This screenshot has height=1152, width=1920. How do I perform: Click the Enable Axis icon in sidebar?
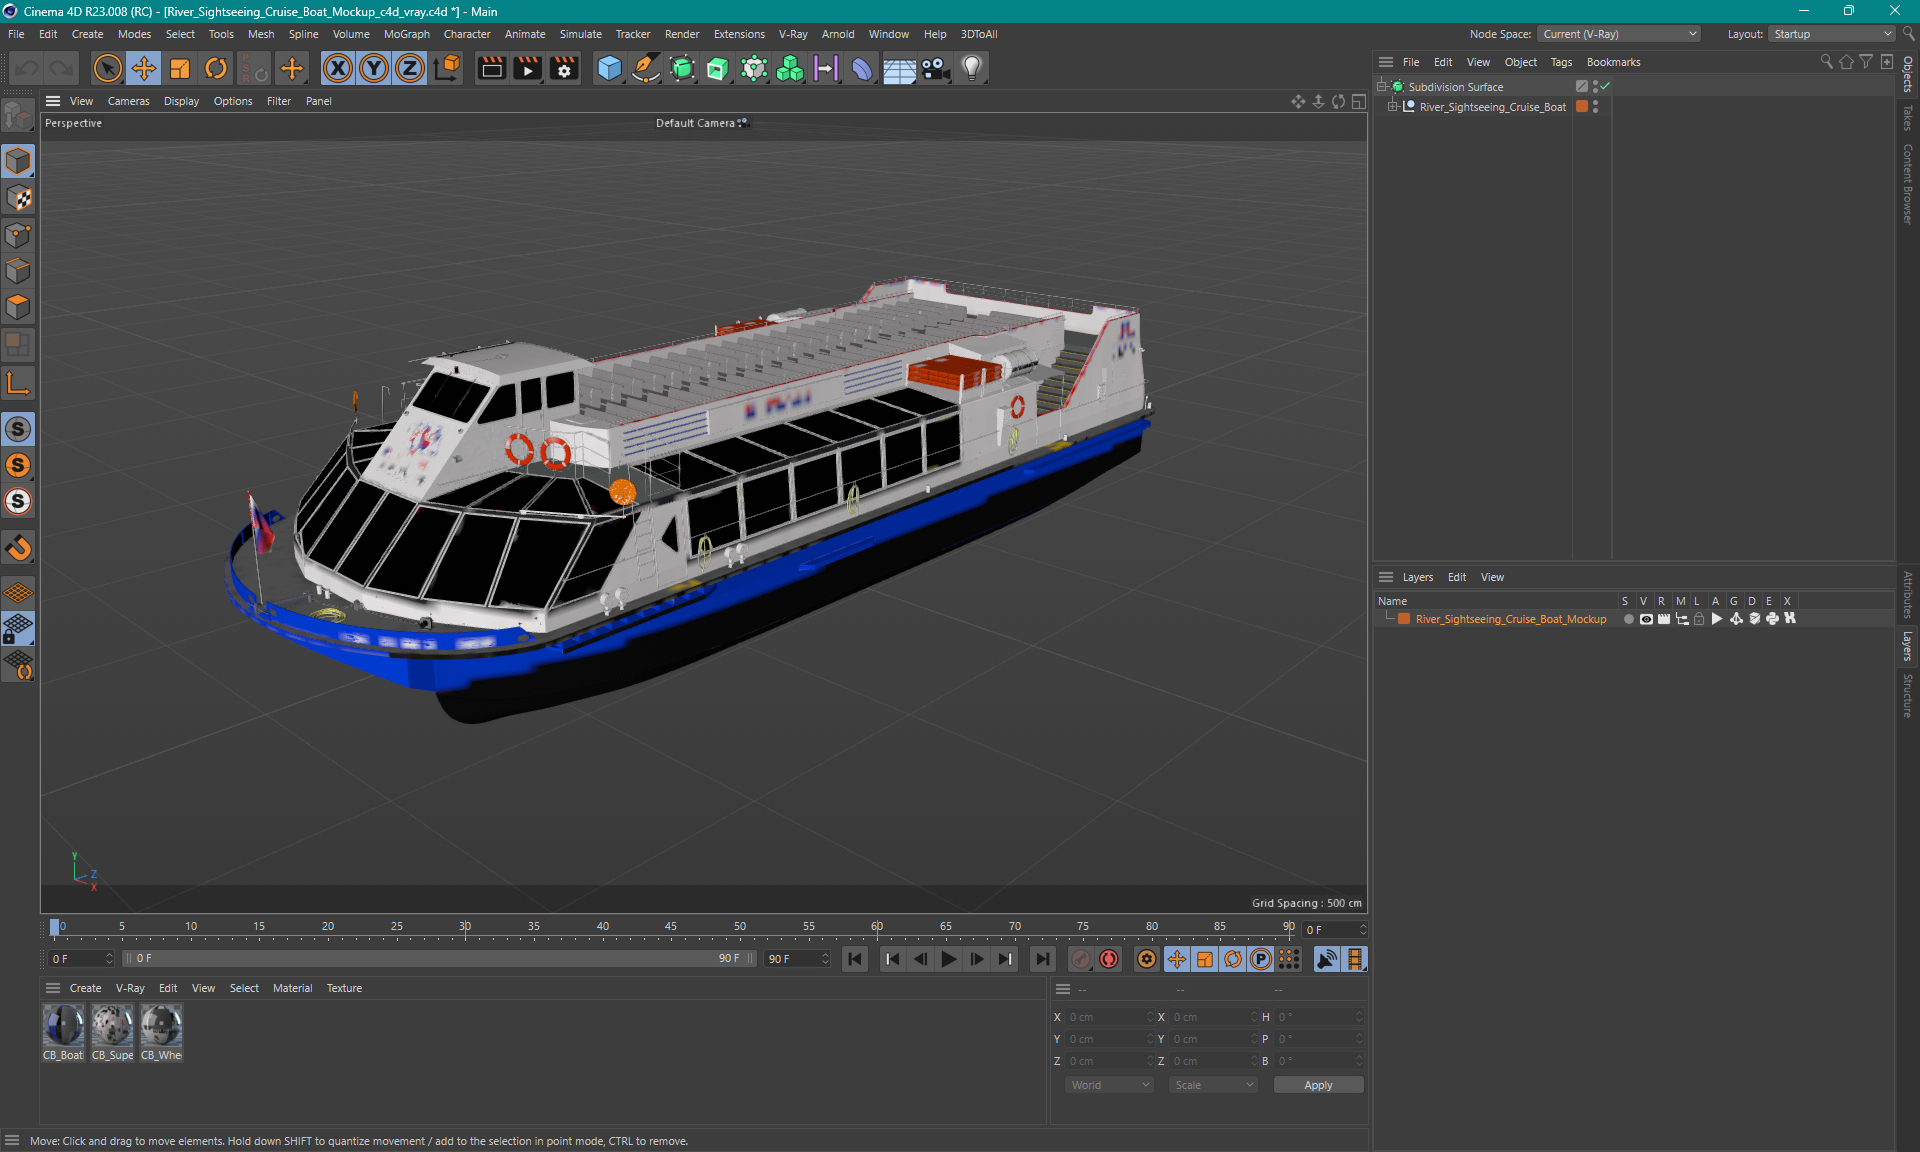(x=18, y=384)
